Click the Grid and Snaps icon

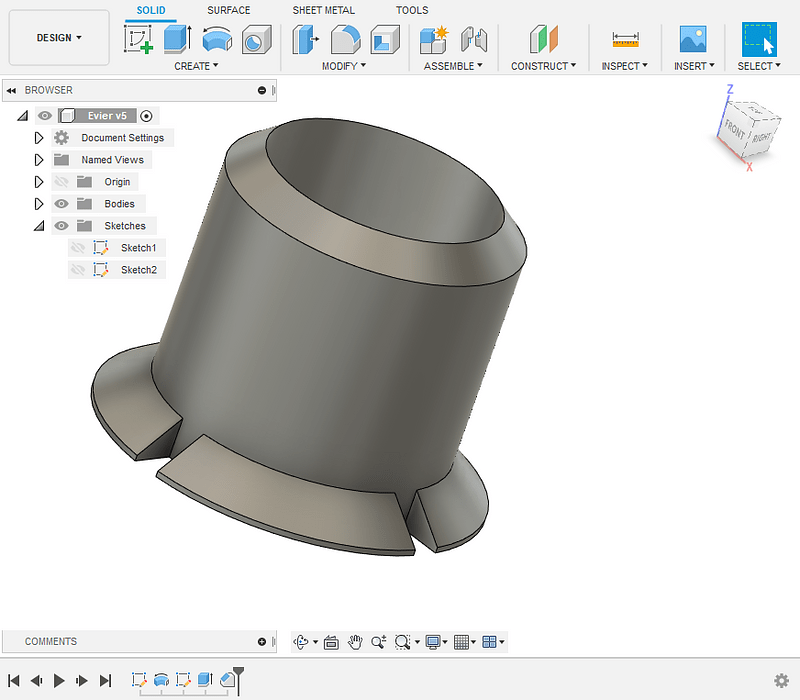click(461, 642)
